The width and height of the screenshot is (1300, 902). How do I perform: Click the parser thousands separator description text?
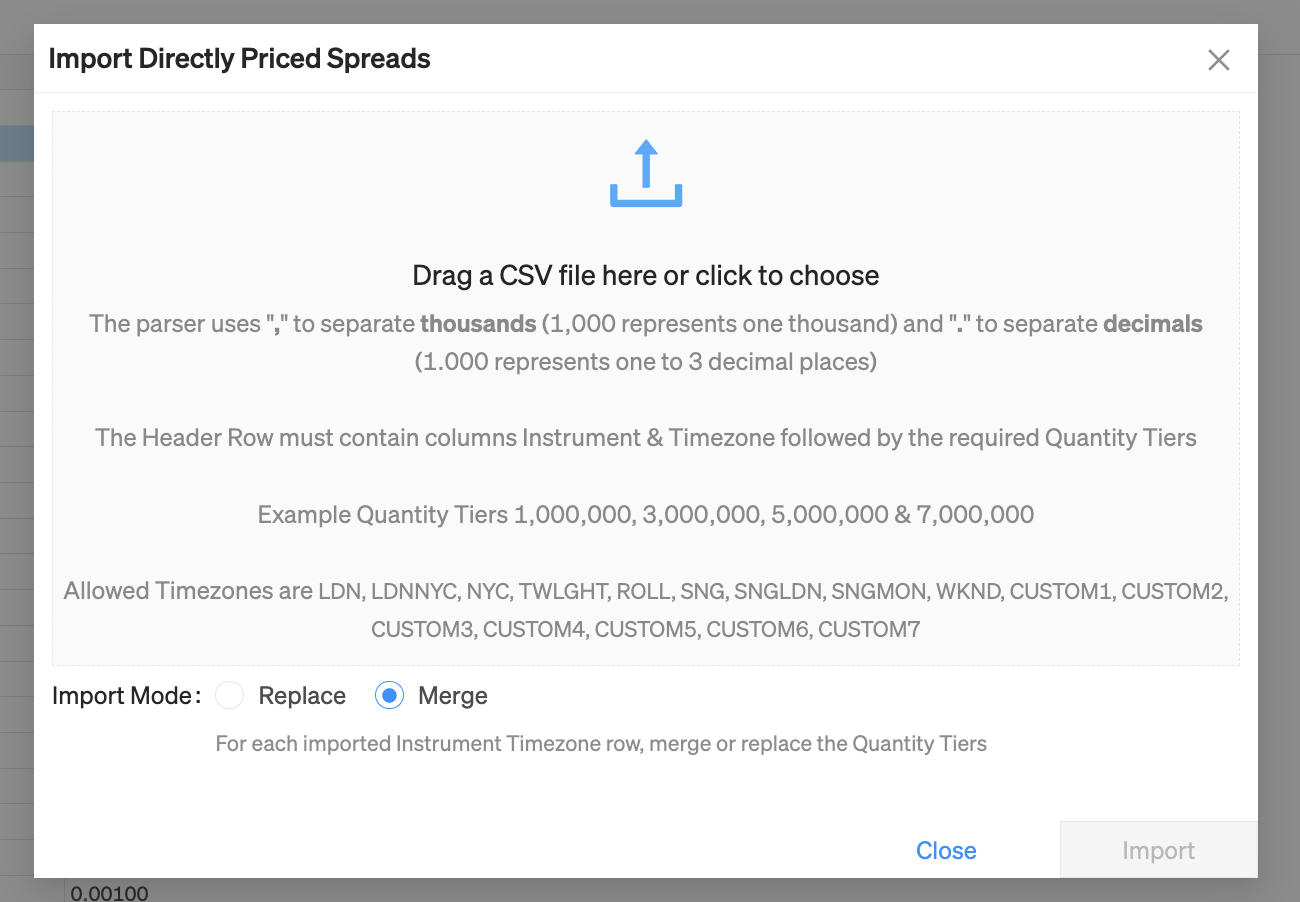click(x=646, y=324)
